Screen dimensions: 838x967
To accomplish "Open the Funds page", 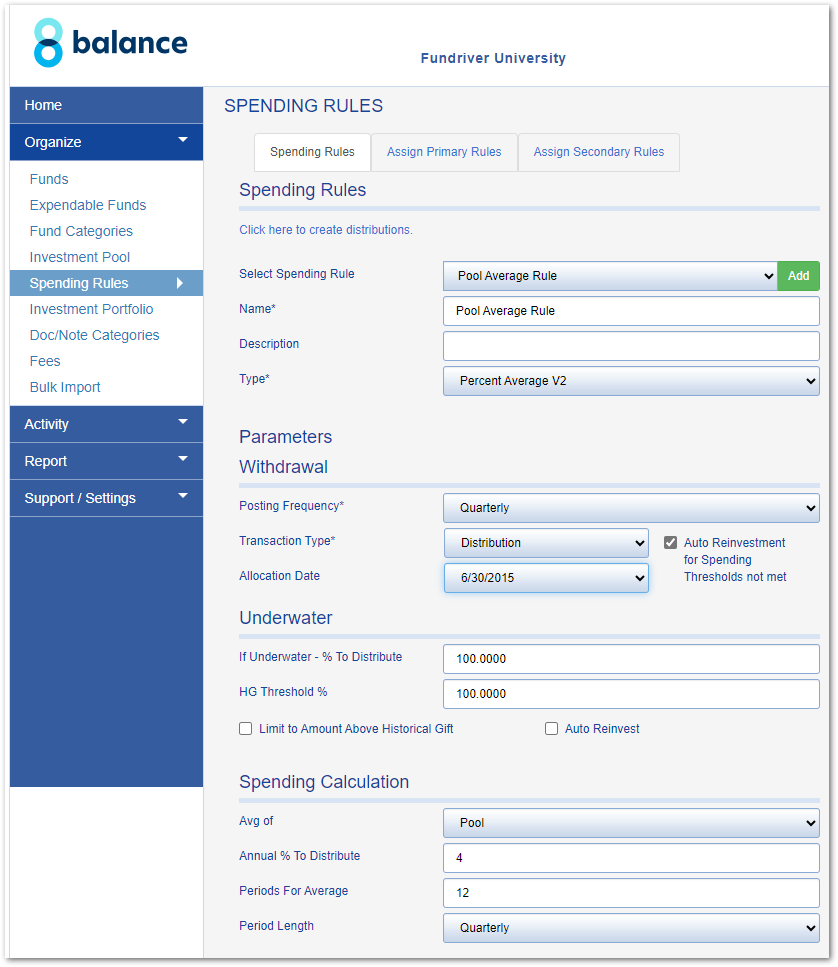I will pyautogui.click(x=49, y=179).
